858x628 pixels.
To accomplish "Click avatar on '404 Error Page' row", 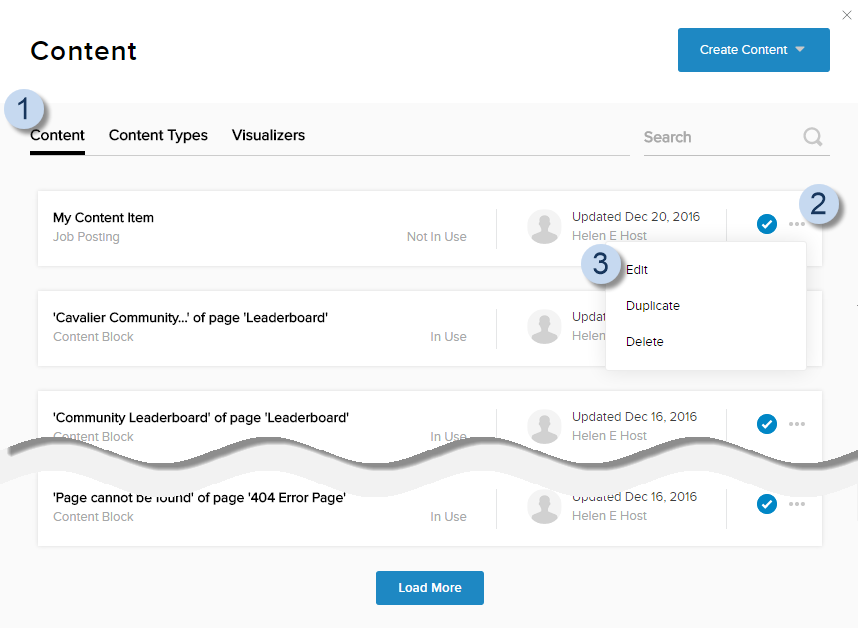I will click(544, 506).
